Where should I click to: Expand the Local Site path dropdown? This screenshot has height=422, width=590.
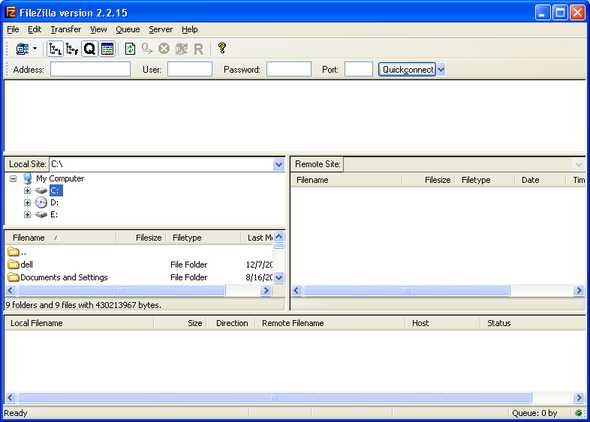278,164
